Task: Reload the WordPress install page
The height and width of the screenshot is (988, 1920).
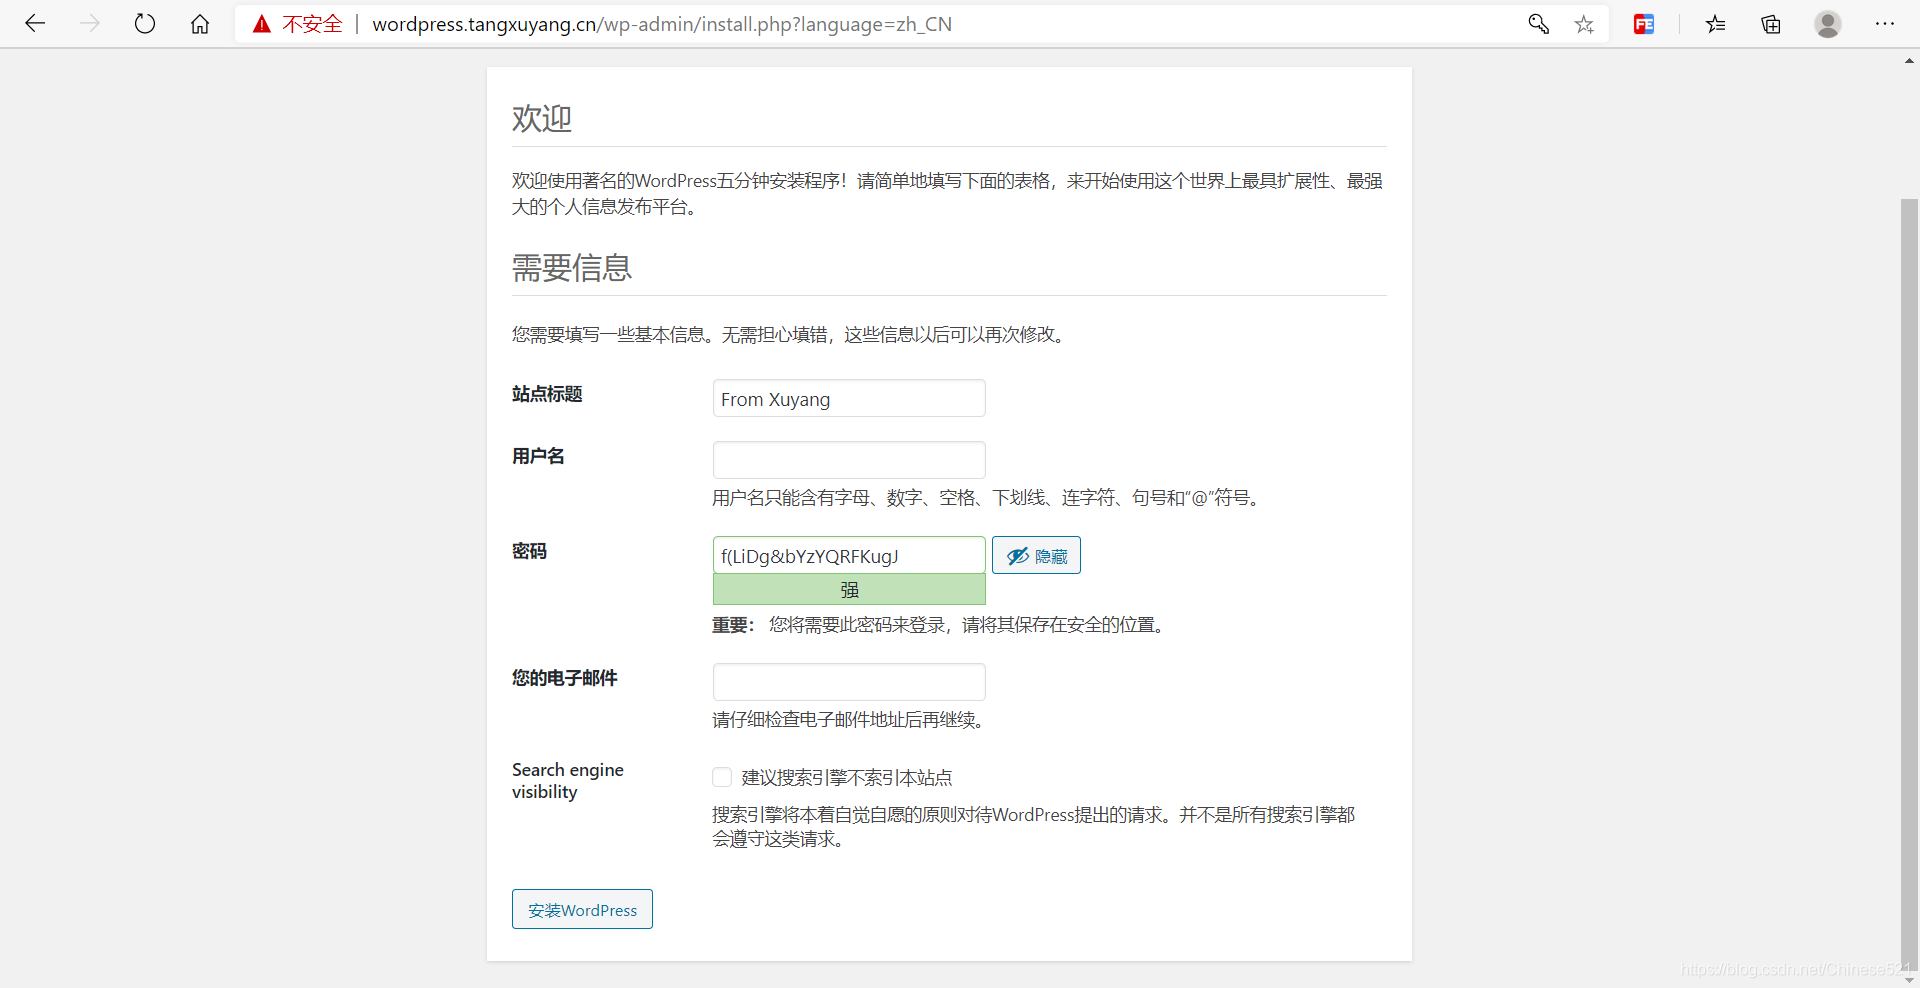Action: [145, 24]
